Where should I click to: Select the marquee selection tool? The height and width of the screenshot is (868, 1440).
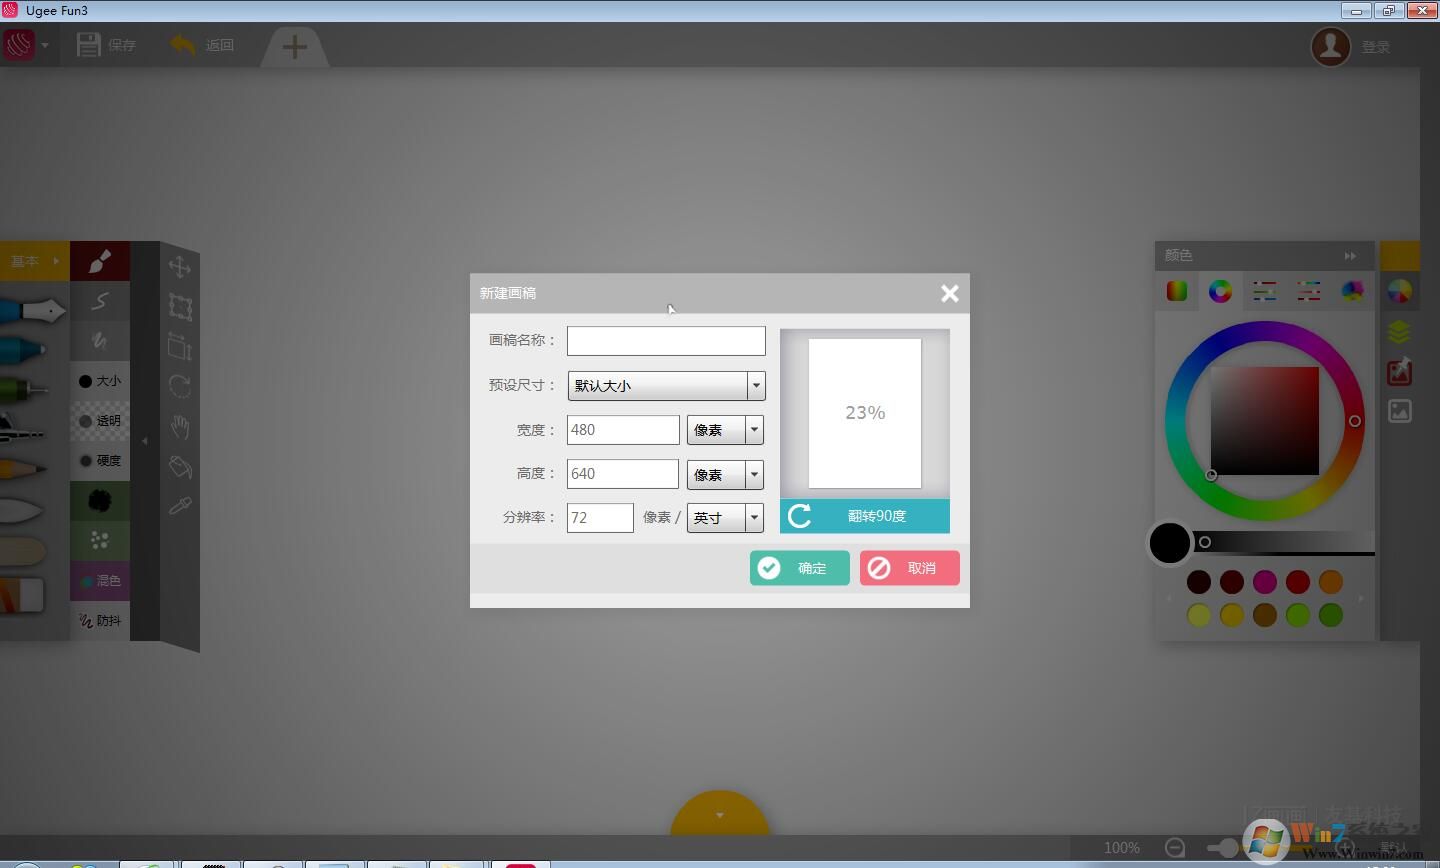(x=180, y=307)
